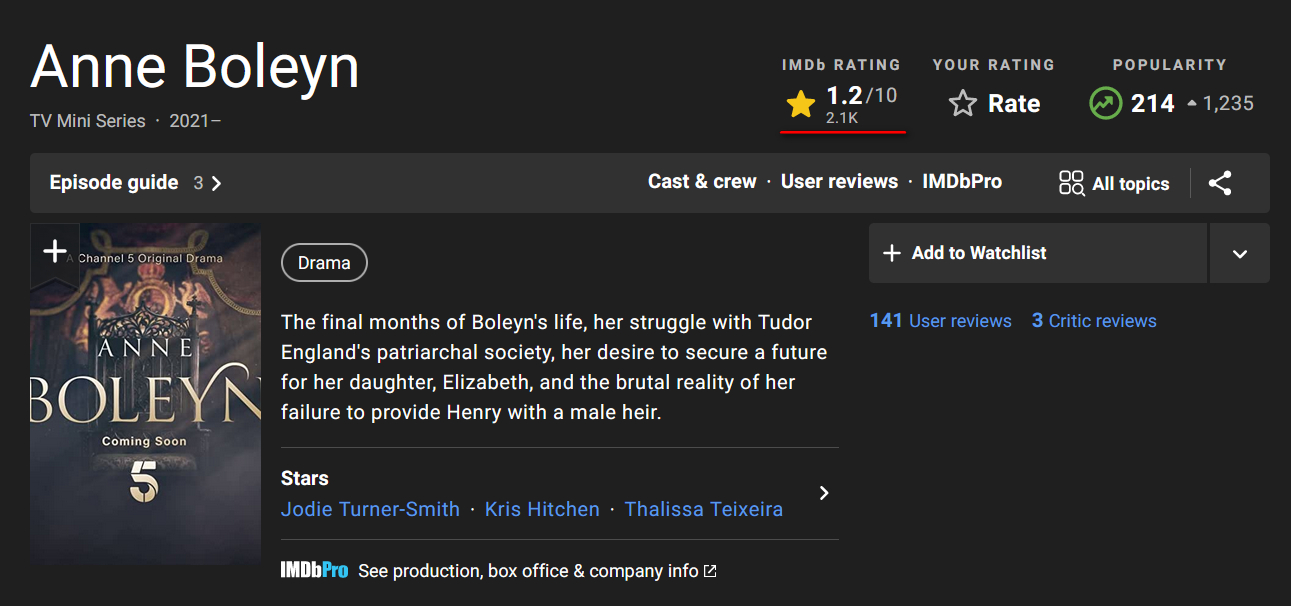
Task: Click the external link icon beside company info
Action: click(710, 571)
